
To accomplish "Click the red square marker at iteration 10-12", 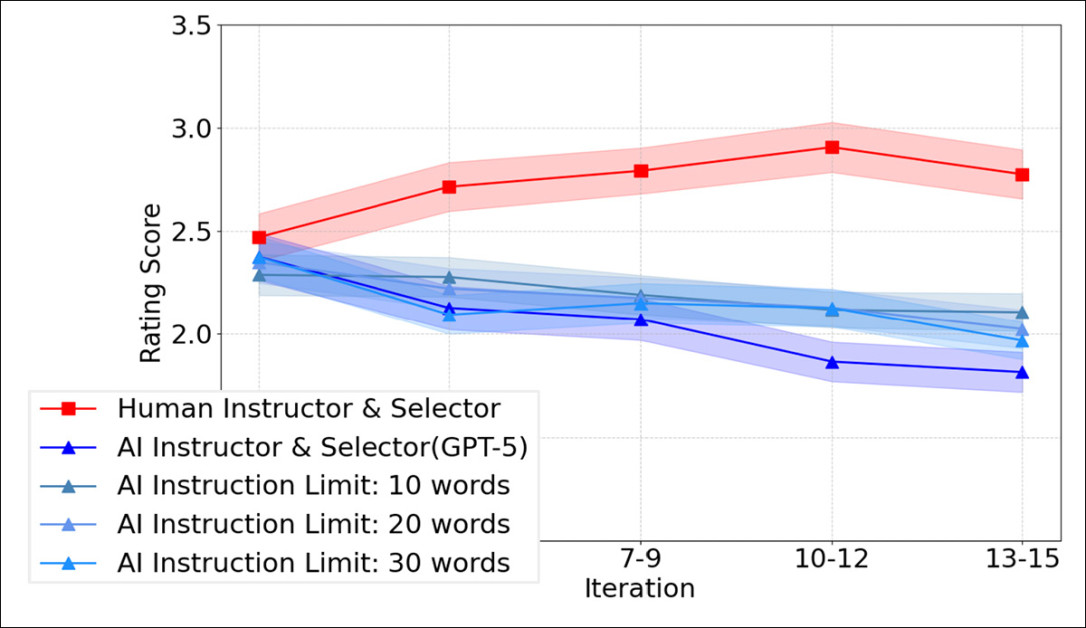I will [x=832, y=147].
